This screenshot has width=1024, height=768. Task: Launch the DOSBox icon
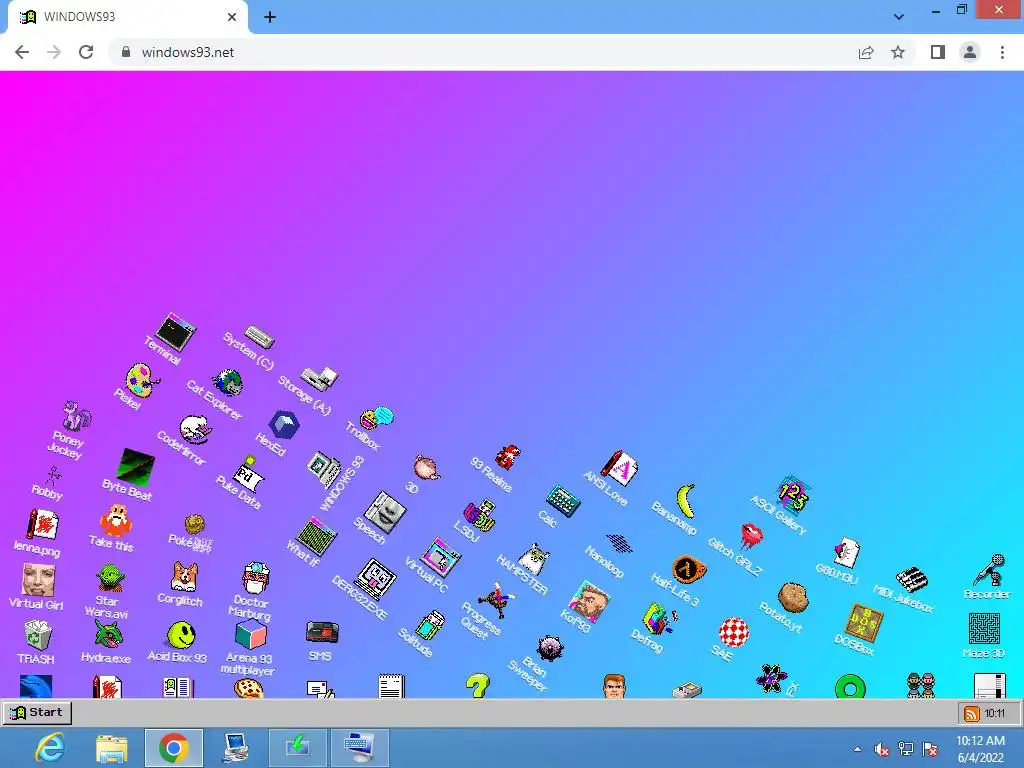click(865, 622)
